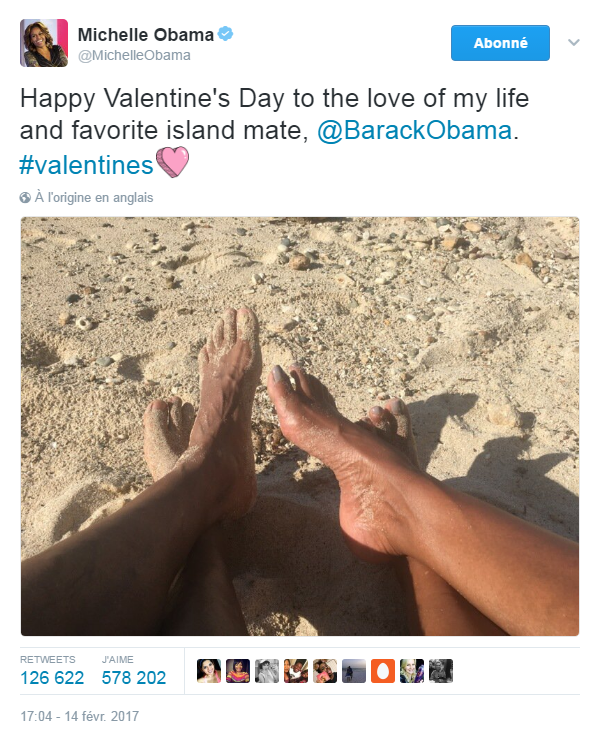The height and width of the screenshot is (732, 603).
Task: Click the first liker avatar in the row
Action: [209, 671]
